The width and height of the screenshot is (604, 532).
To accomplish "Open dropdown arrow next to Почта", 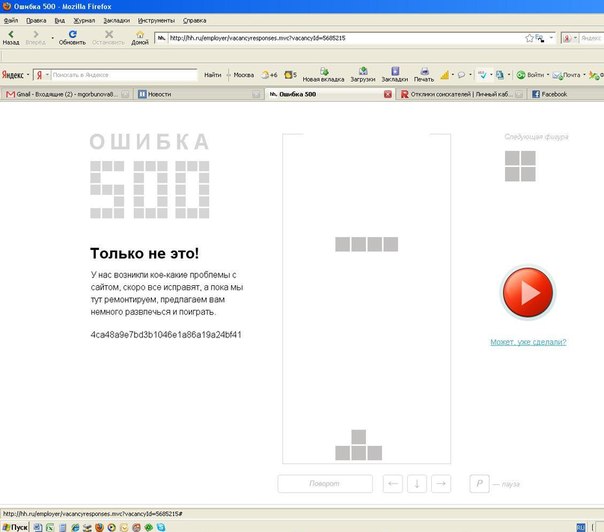I will pos(584,74).
